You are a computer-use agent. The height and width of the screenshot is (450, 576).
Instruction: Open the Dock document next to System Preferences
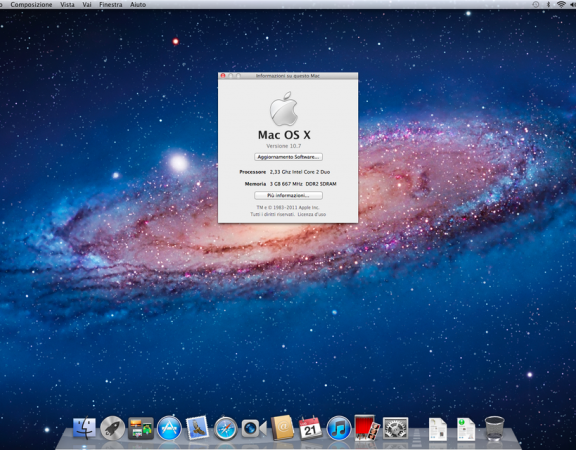pyautogui.click(x=438, y=429)
